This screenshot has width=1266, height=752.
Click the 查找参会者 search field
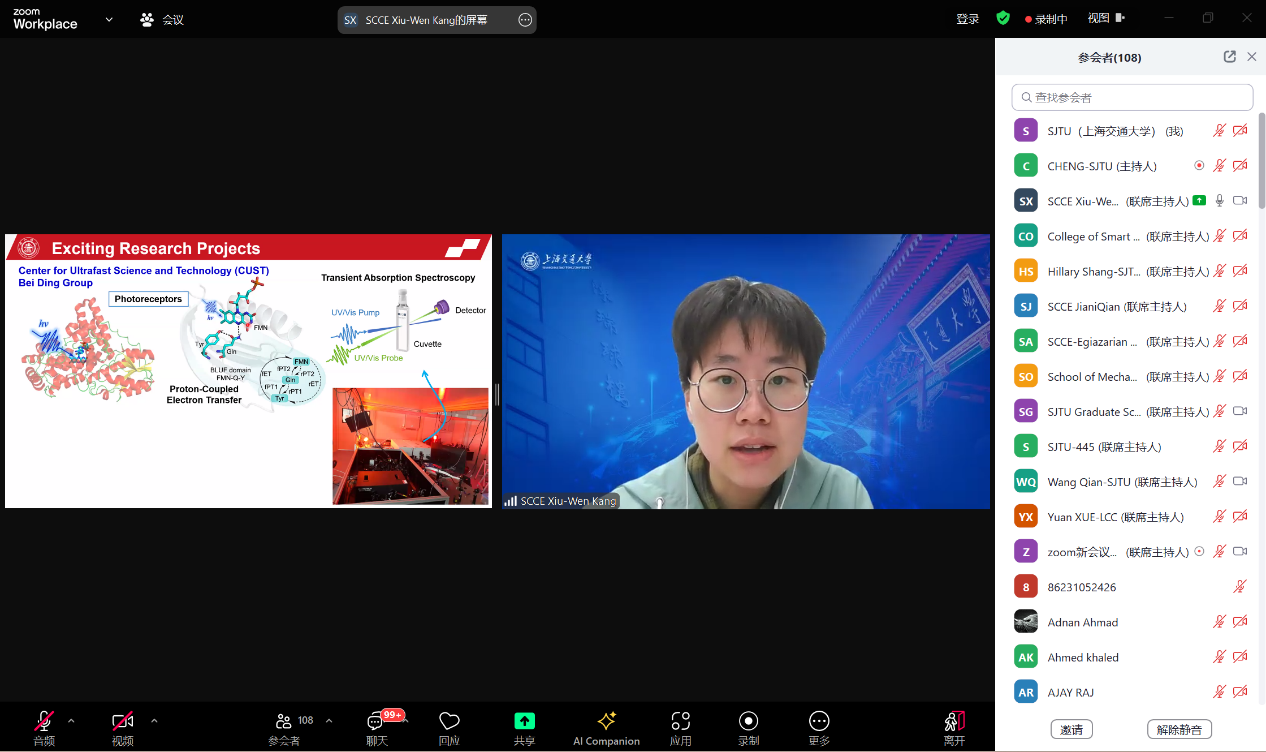pos(1132,97)
